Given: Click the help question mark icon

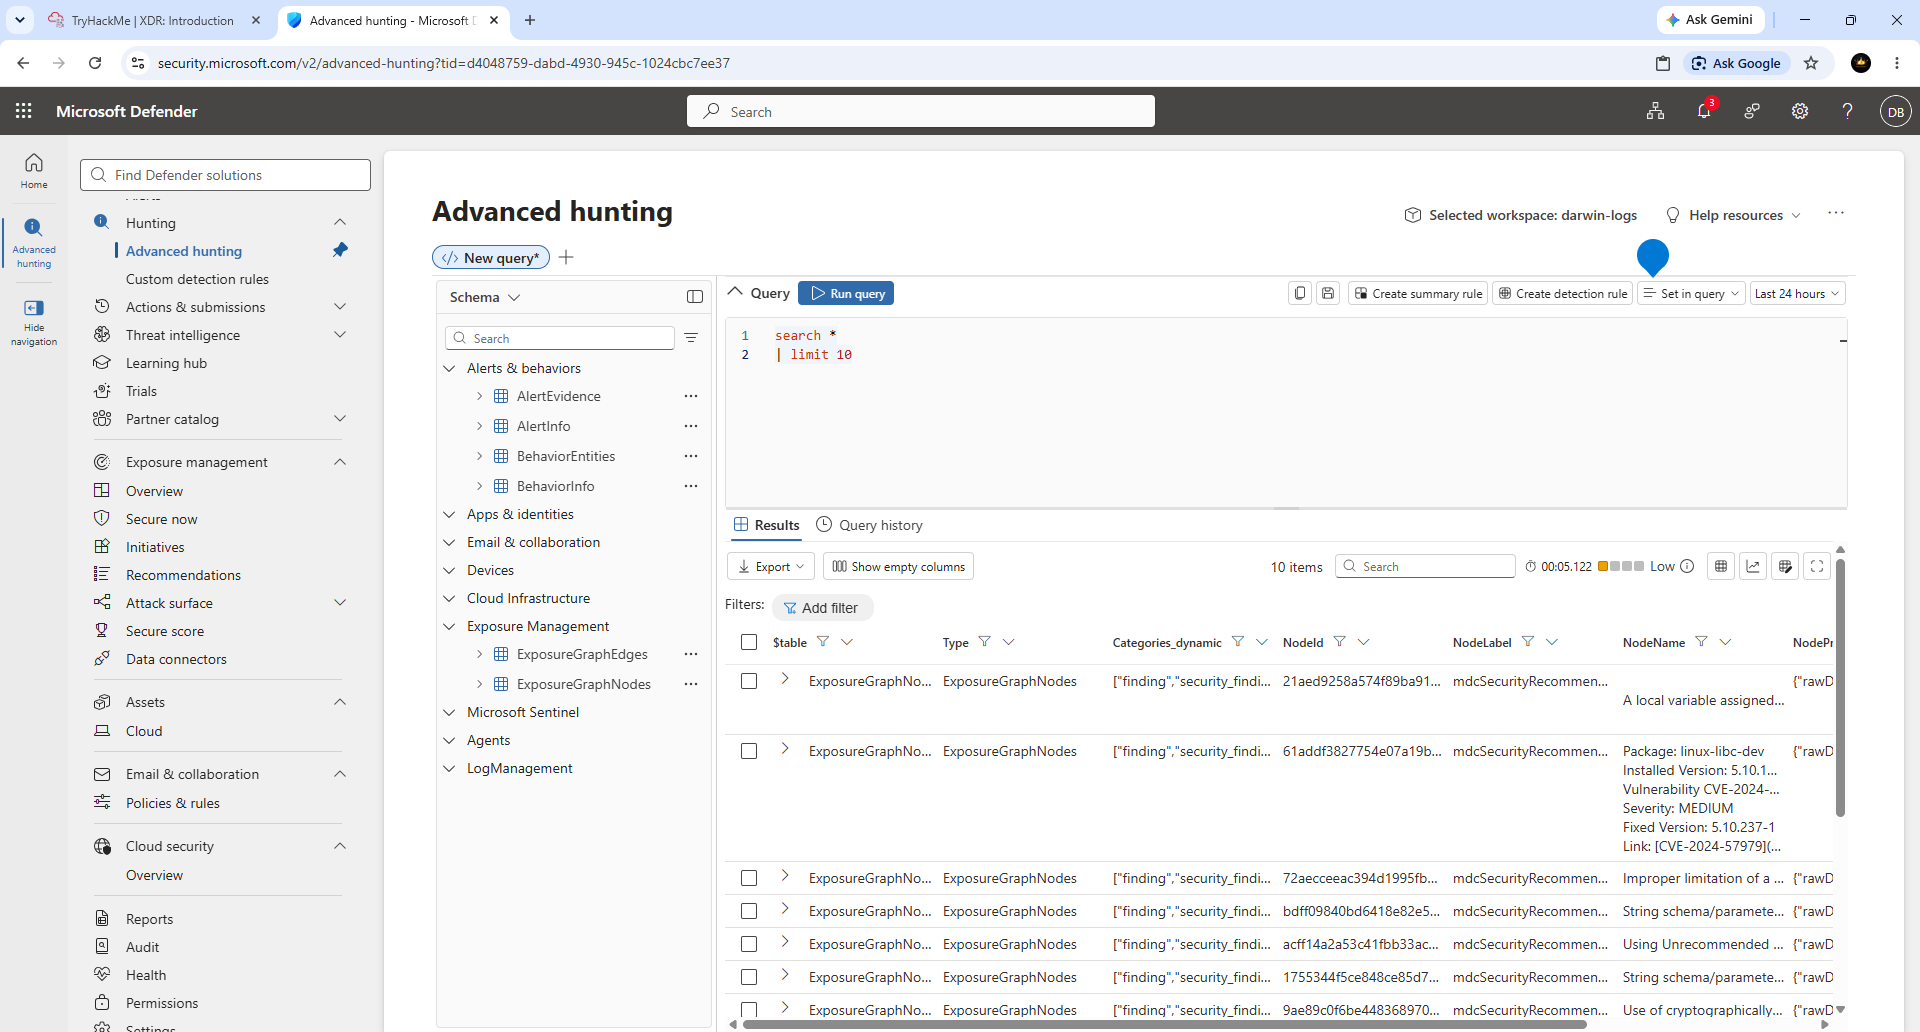Looking at the screenshot, I should (1848, 111).
